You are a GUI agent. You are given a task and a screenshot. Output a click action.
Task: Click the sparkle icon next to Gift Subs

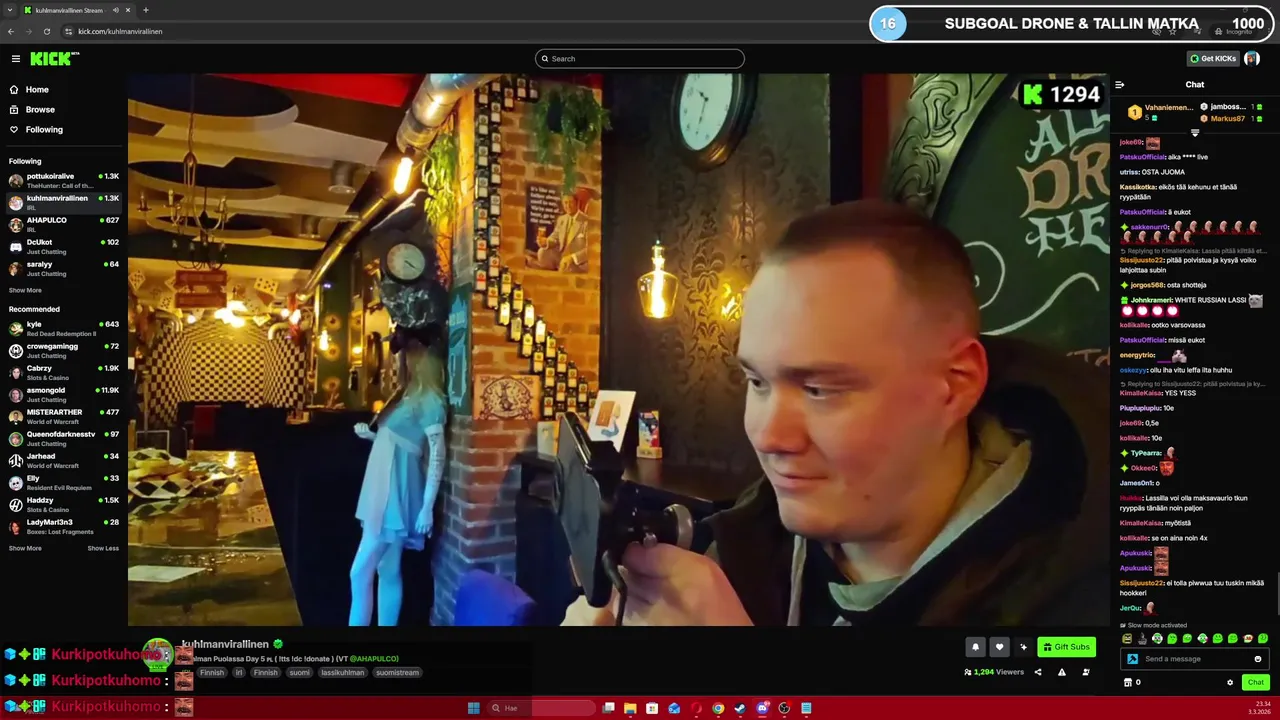point(1023,647)
